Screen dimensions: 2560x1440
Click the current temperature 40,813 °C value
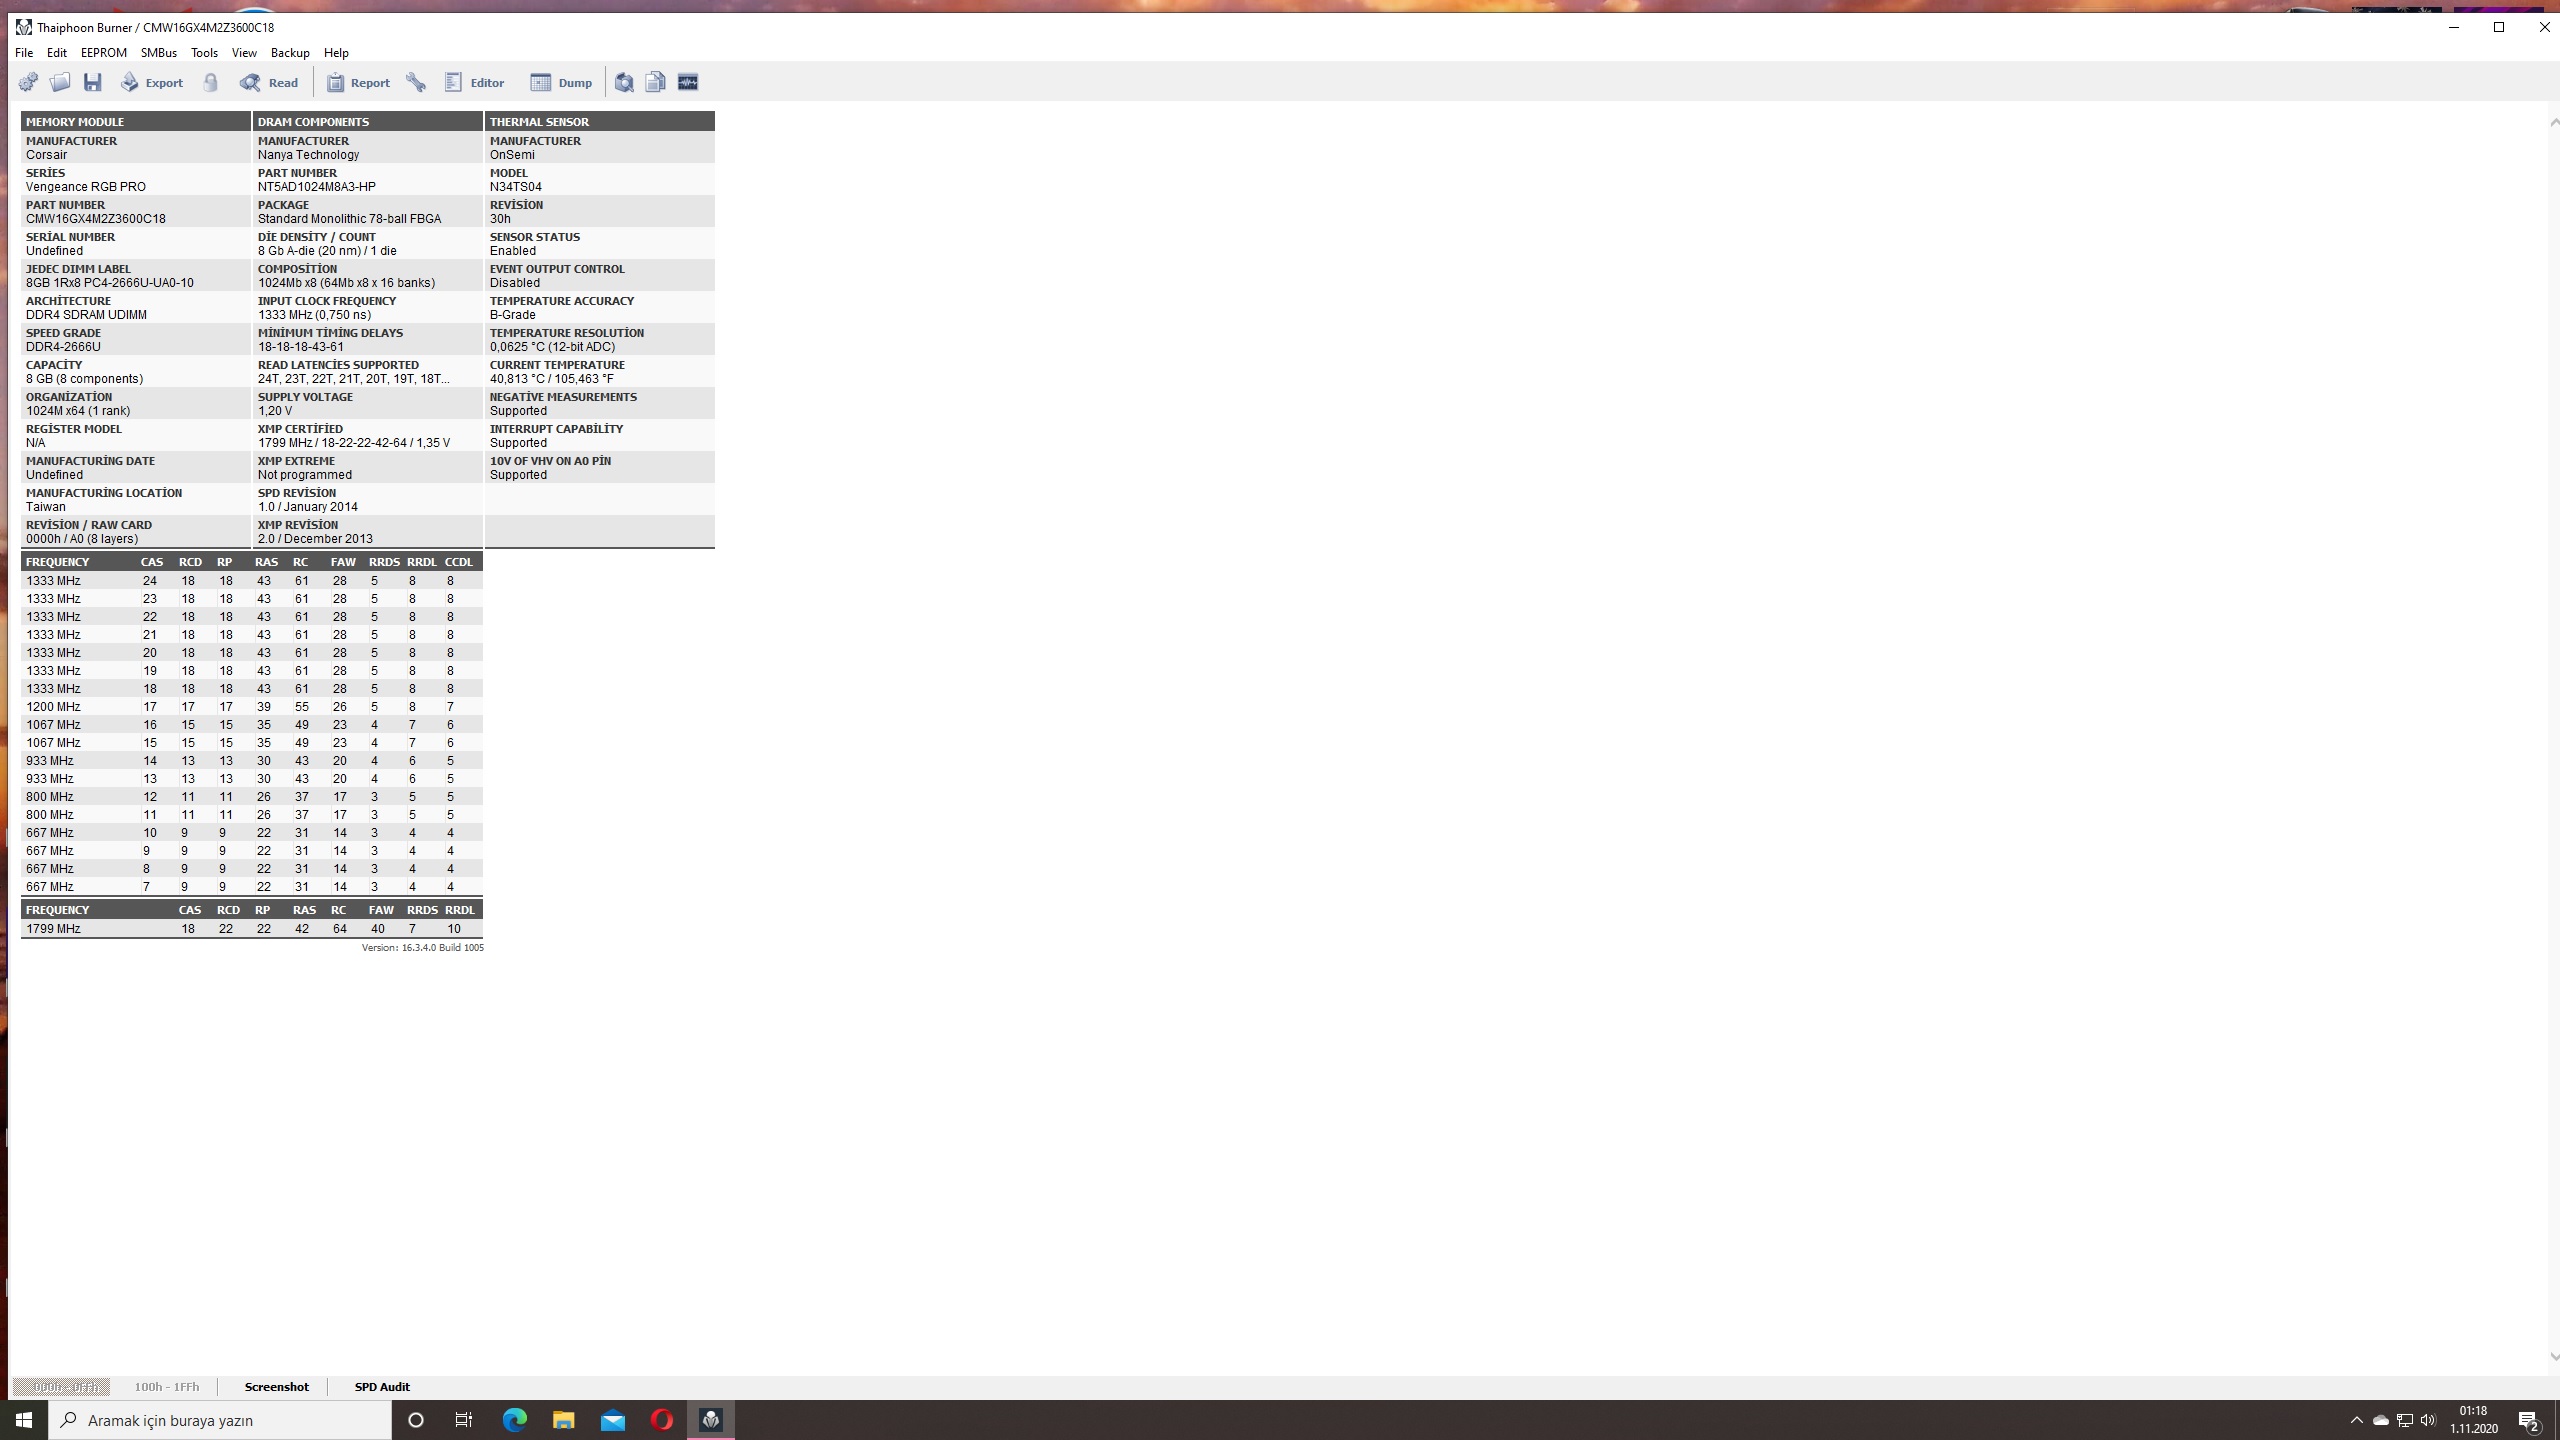point(551,379)
